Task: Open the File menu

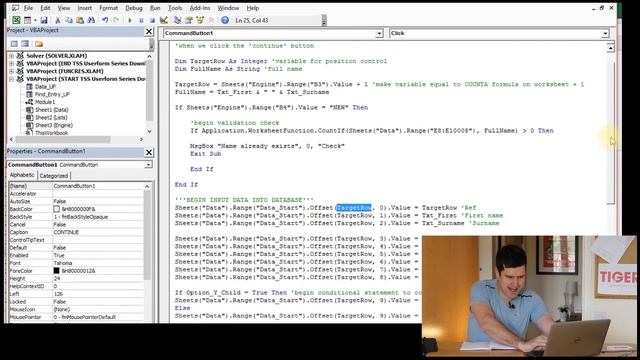Action: (28, 8)
